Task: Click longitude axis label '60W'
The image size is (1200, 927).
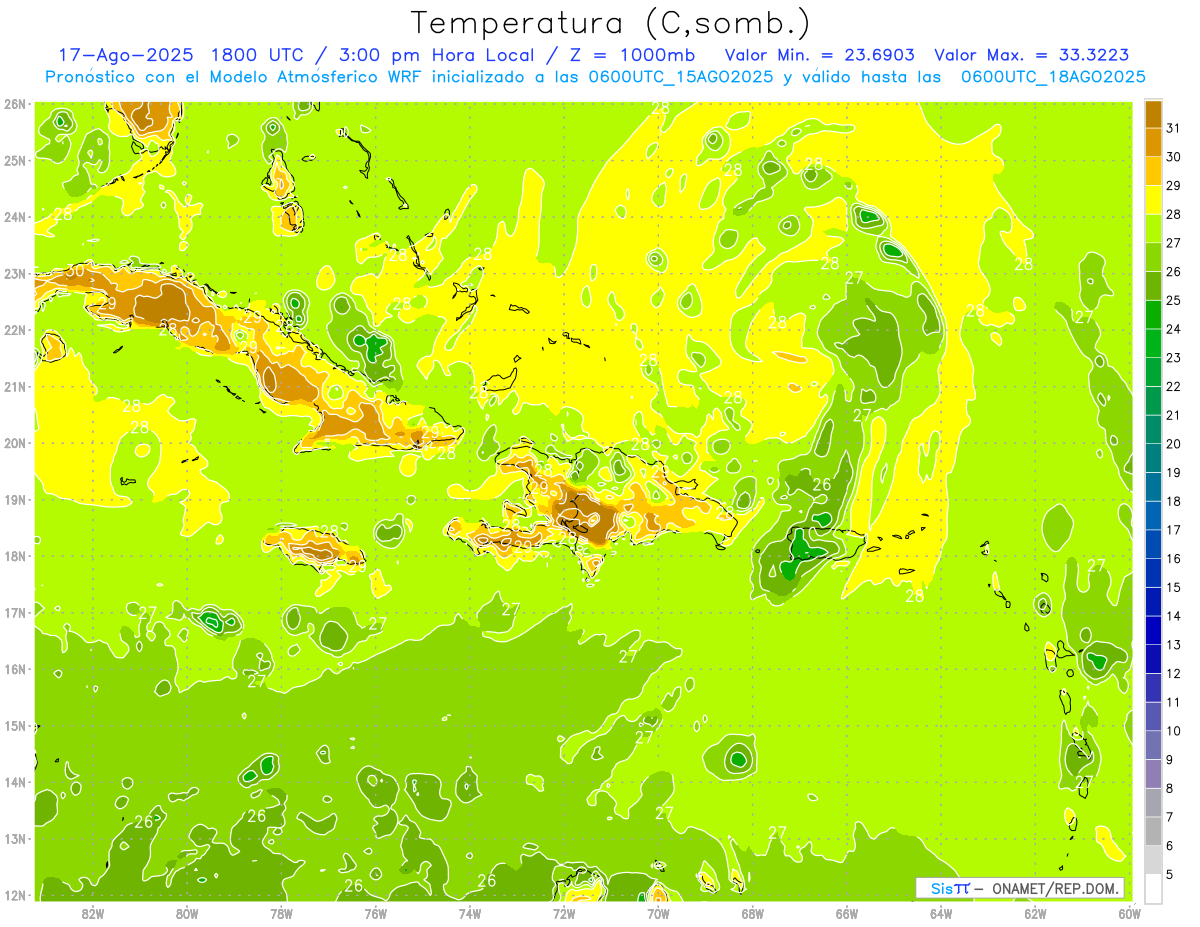Action: coord(1129,912)
